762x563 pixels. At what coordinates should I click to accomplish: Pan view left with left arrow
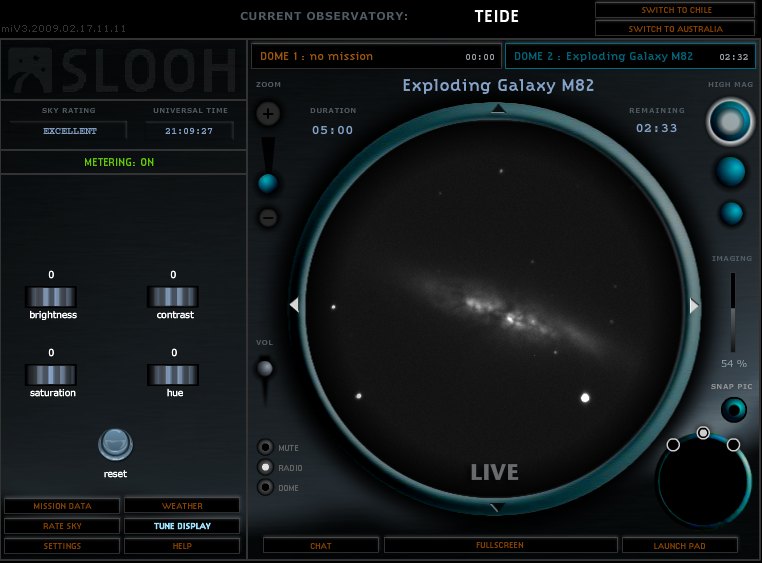coord(294,305)
